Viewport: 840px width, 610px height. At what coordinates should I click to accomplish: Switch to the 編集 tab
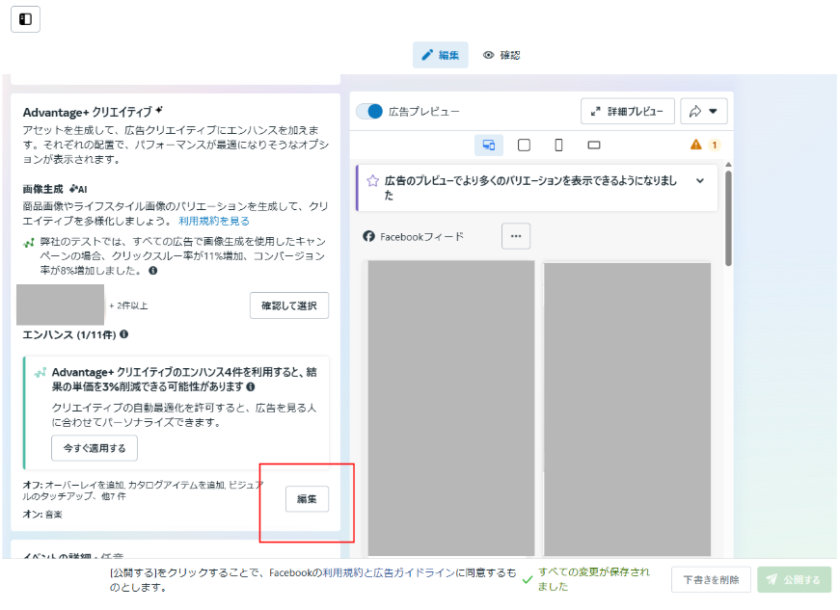440,55
